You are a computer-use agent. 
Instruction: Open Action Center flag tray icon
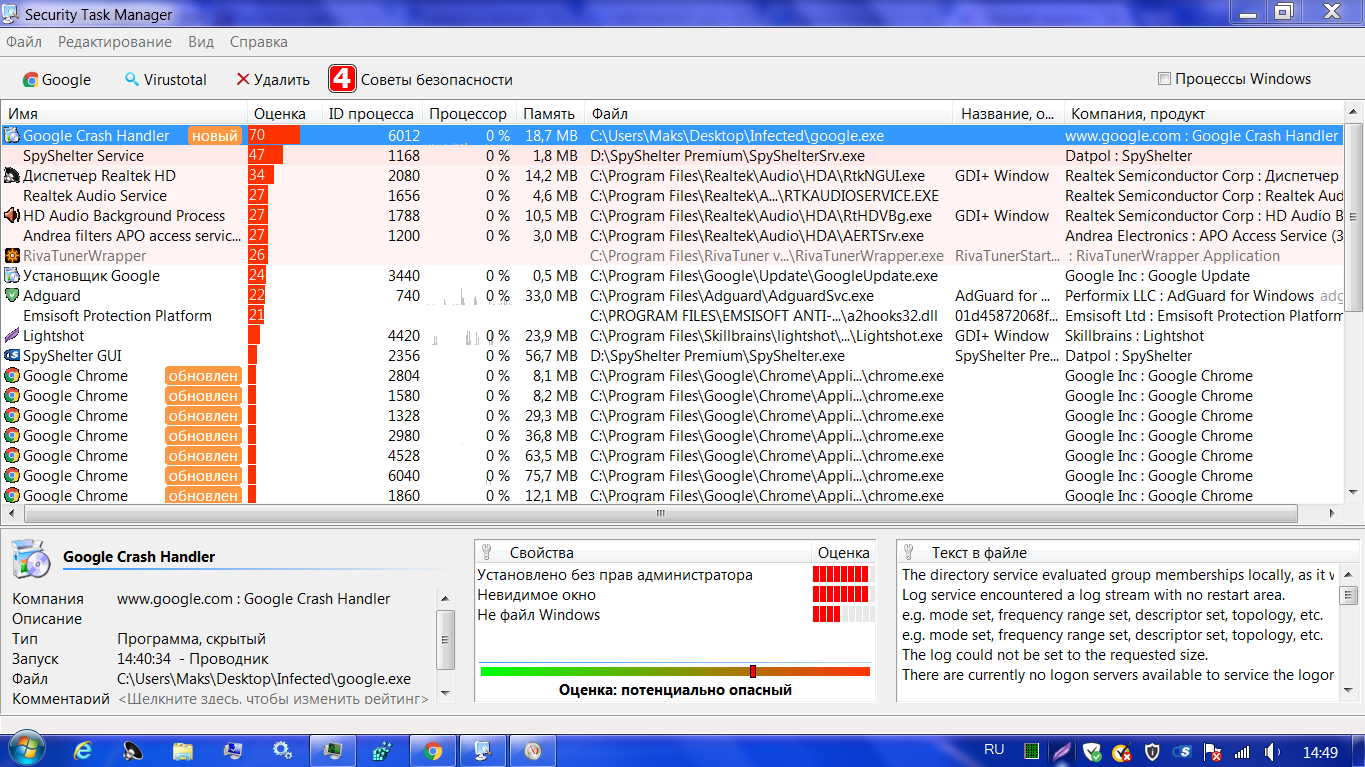pos(1212,751)
